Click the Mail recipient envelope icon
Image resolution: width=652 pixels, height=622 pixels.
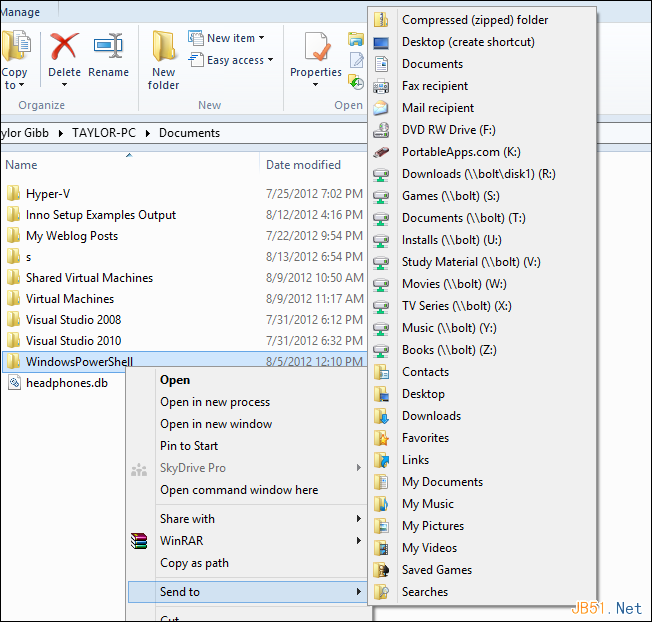coord(381,108)
